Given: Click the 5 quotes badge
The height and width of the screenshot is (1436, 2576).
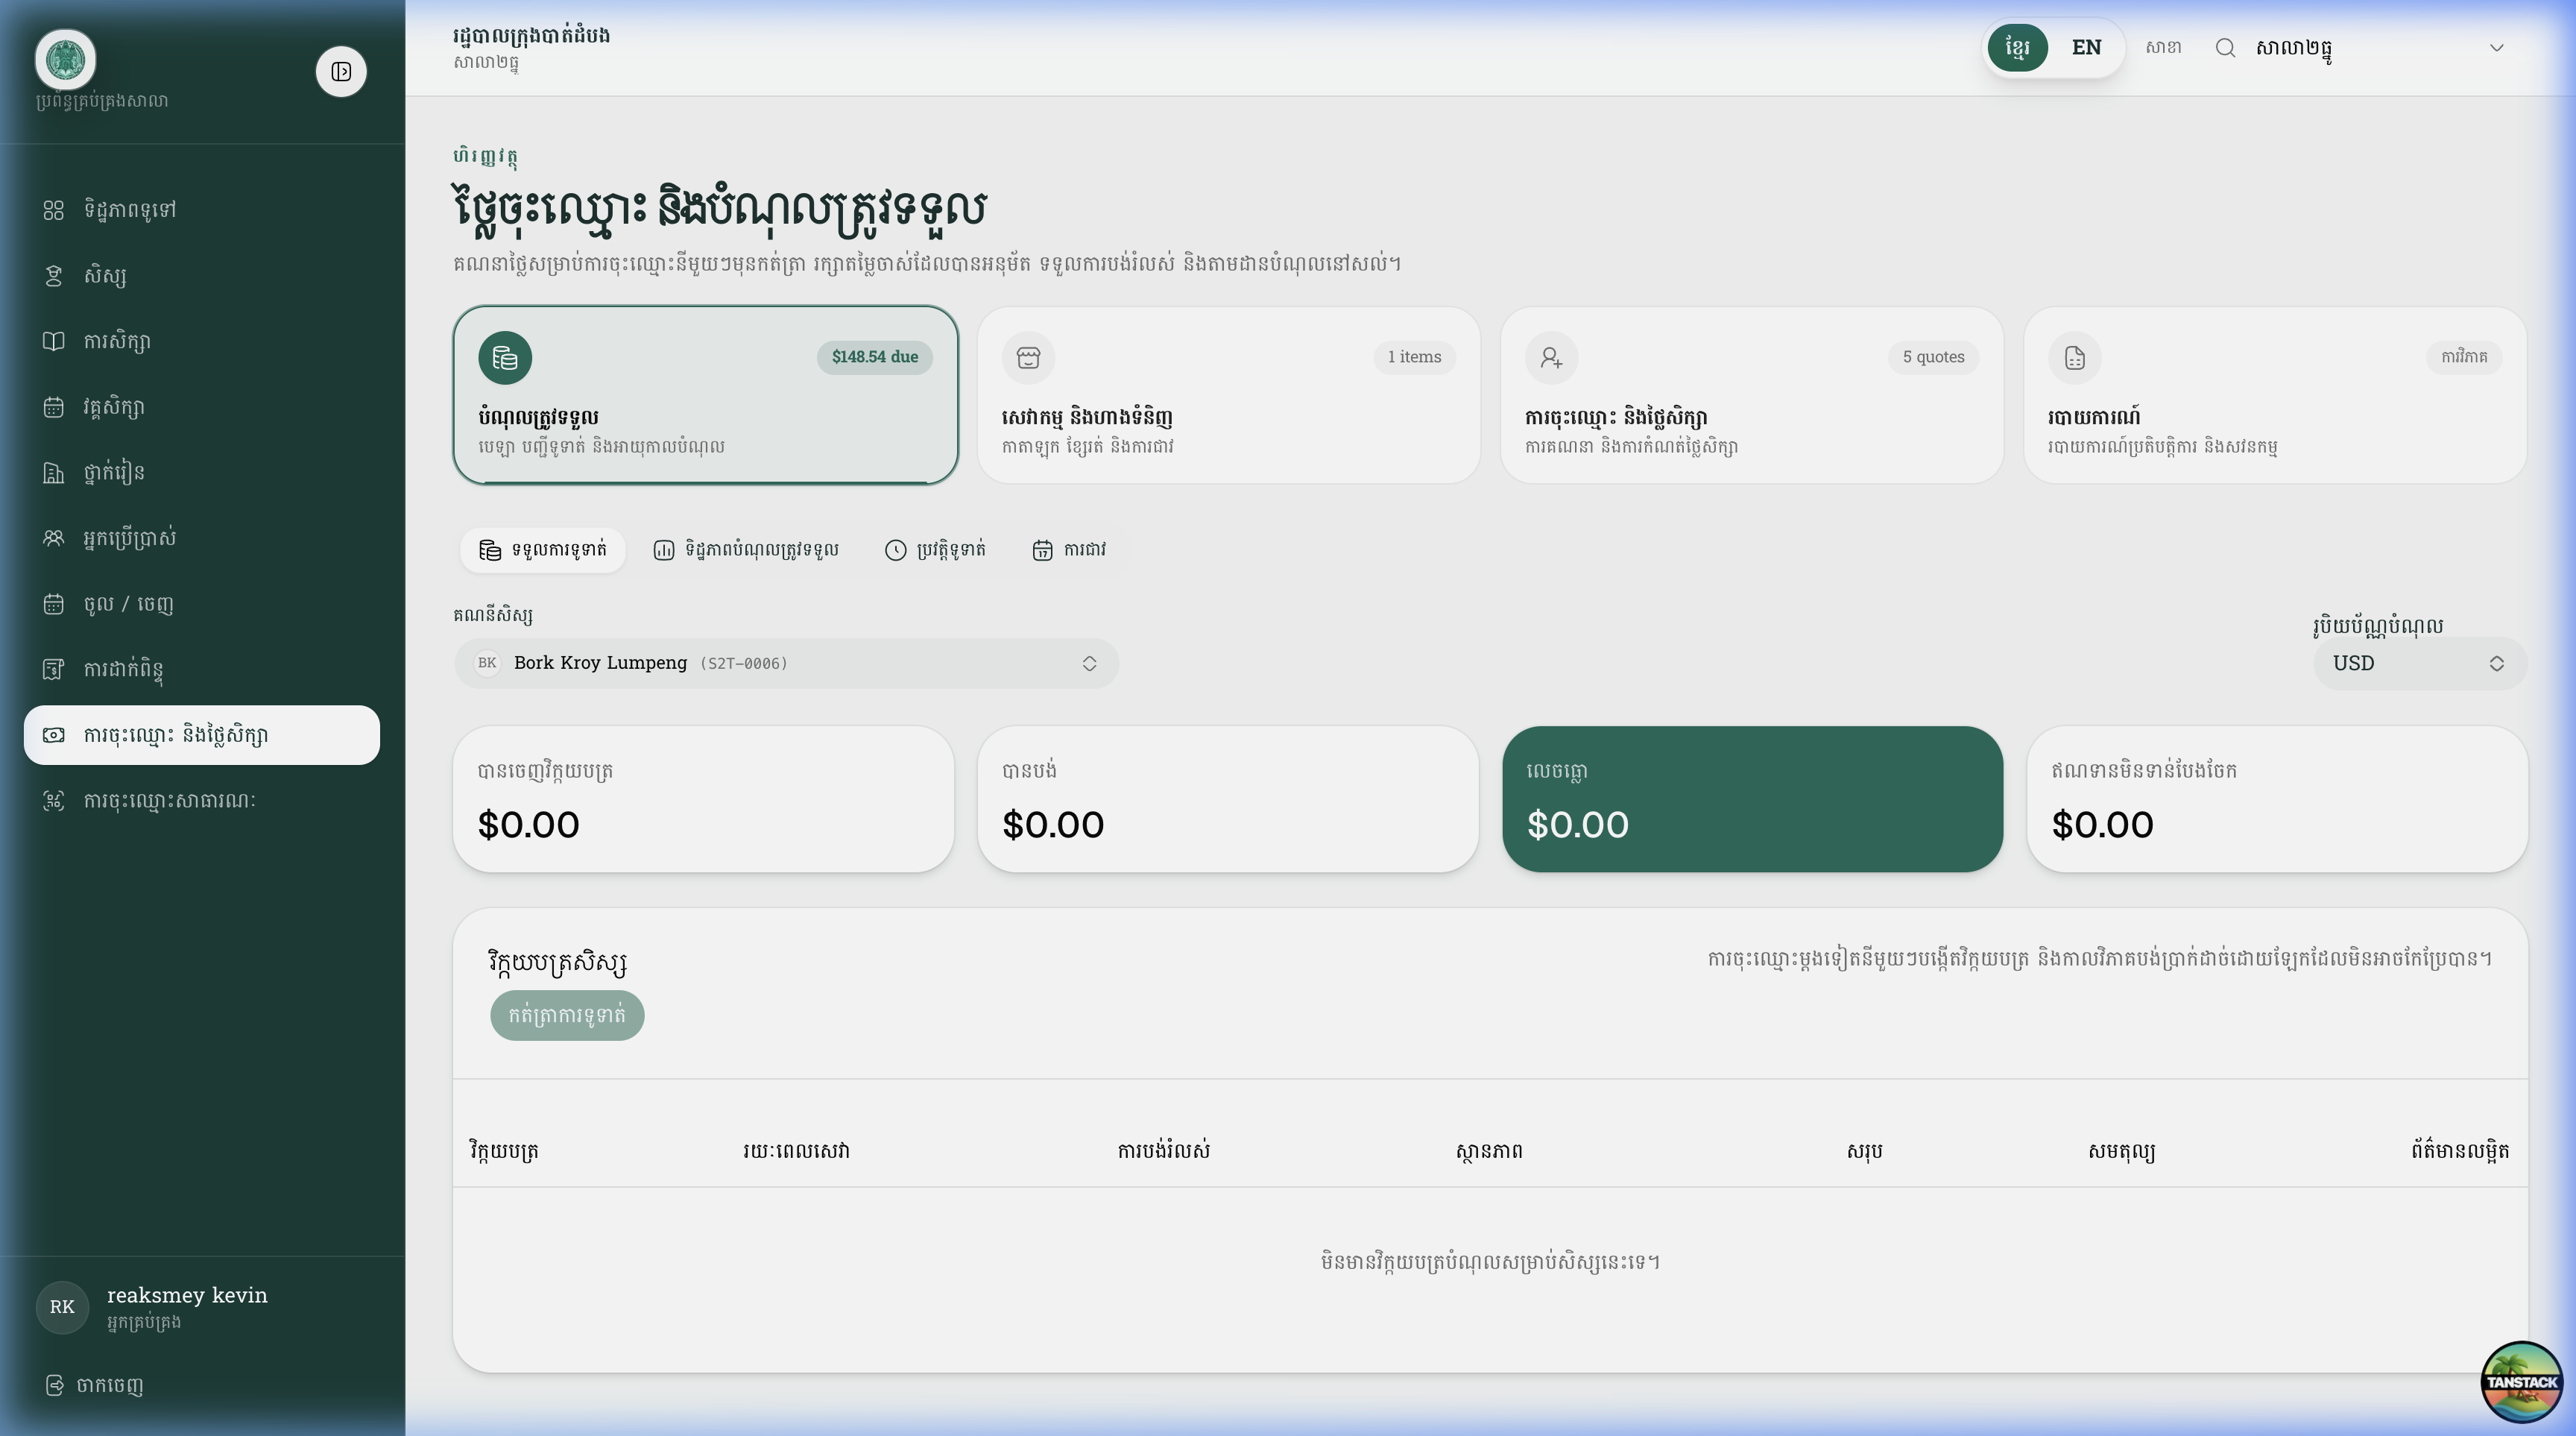Looking at the screenshot, I should coord(1933,357).
